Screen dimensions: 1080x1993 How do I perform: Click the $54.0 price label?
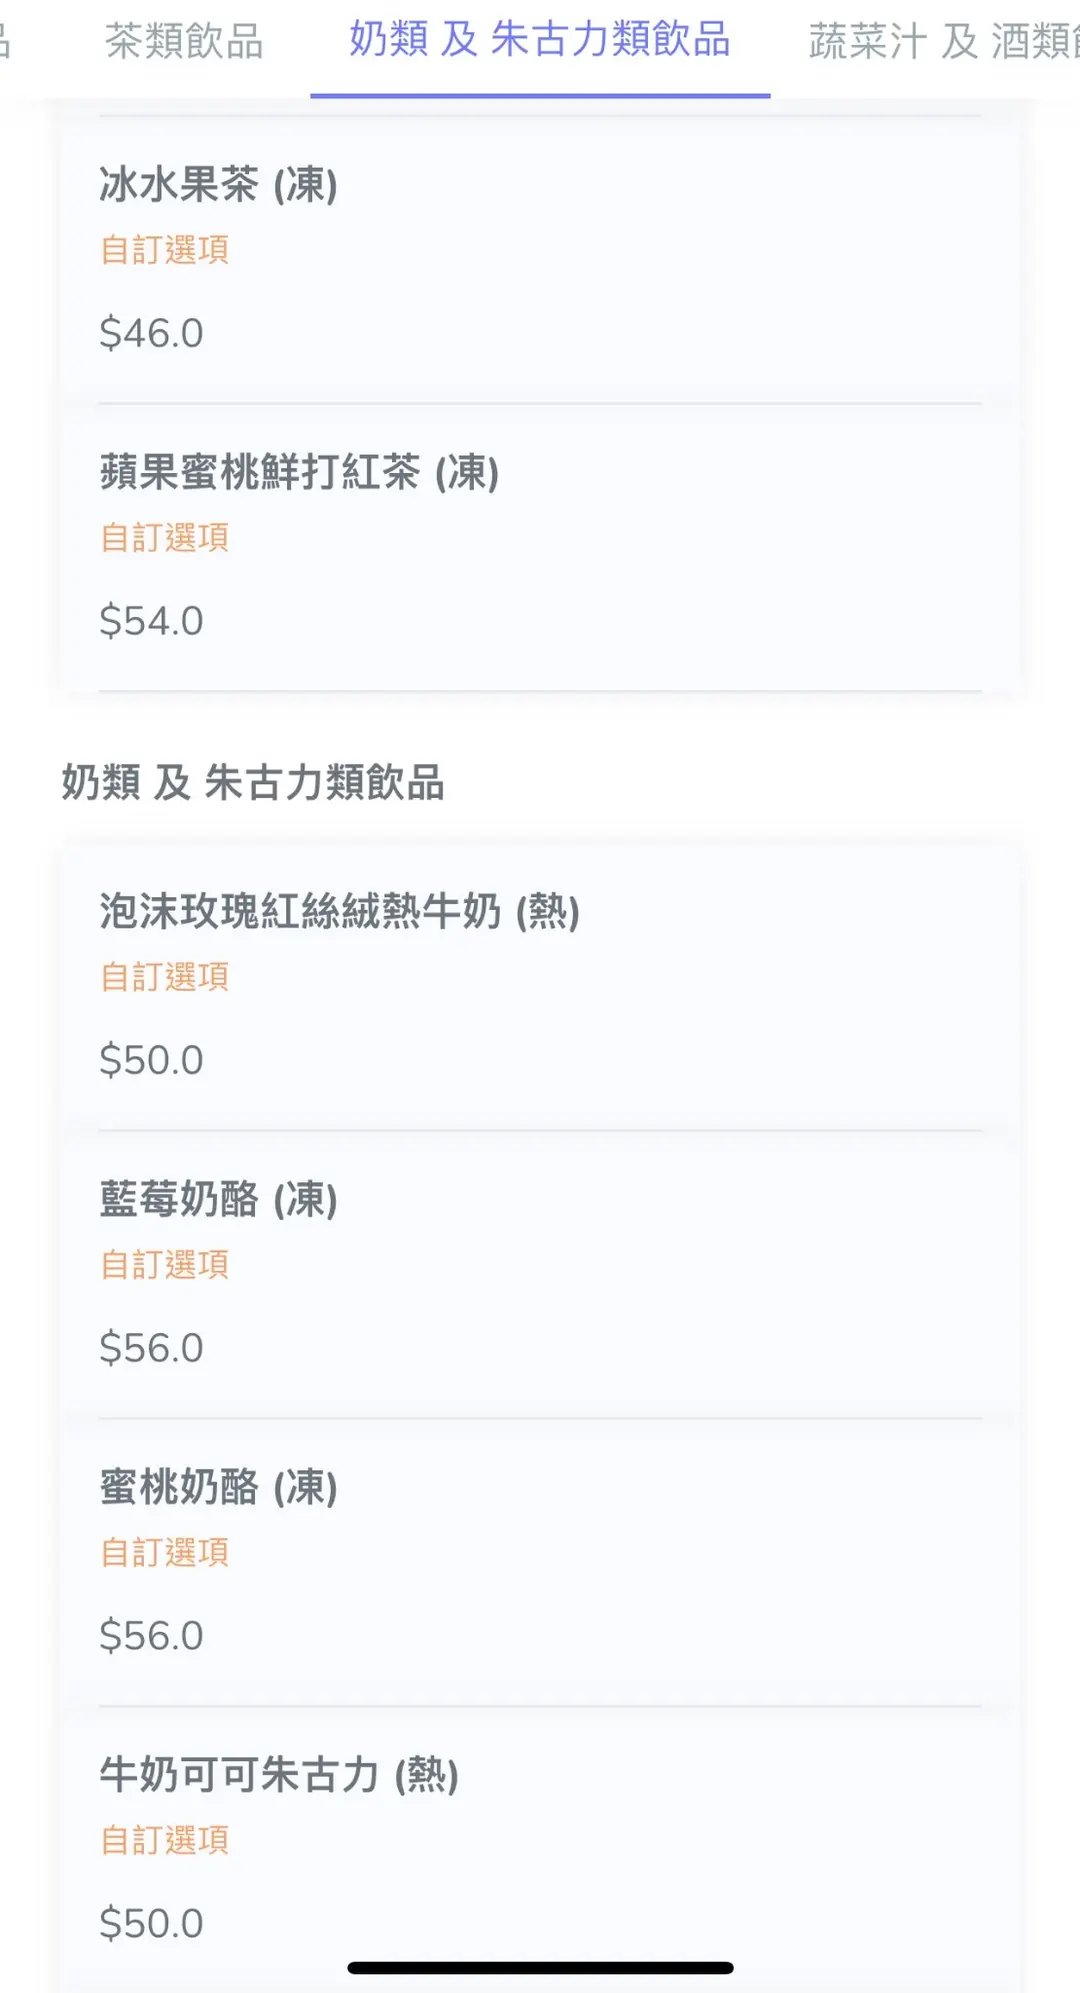click(152, 622)
